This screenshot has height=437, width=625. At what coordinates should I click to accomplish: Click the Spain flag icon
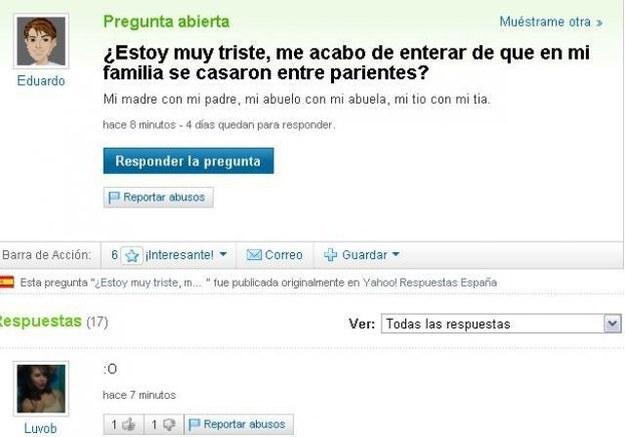pyautogui.click(x=6, y=282)
